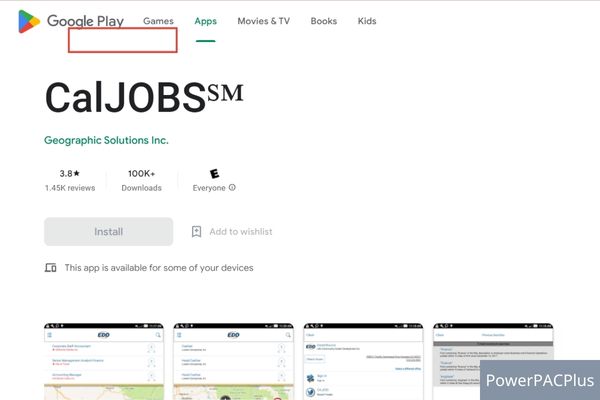Open the second app screenshot thumbnail
Screen dimensions: 600x400
233,362
